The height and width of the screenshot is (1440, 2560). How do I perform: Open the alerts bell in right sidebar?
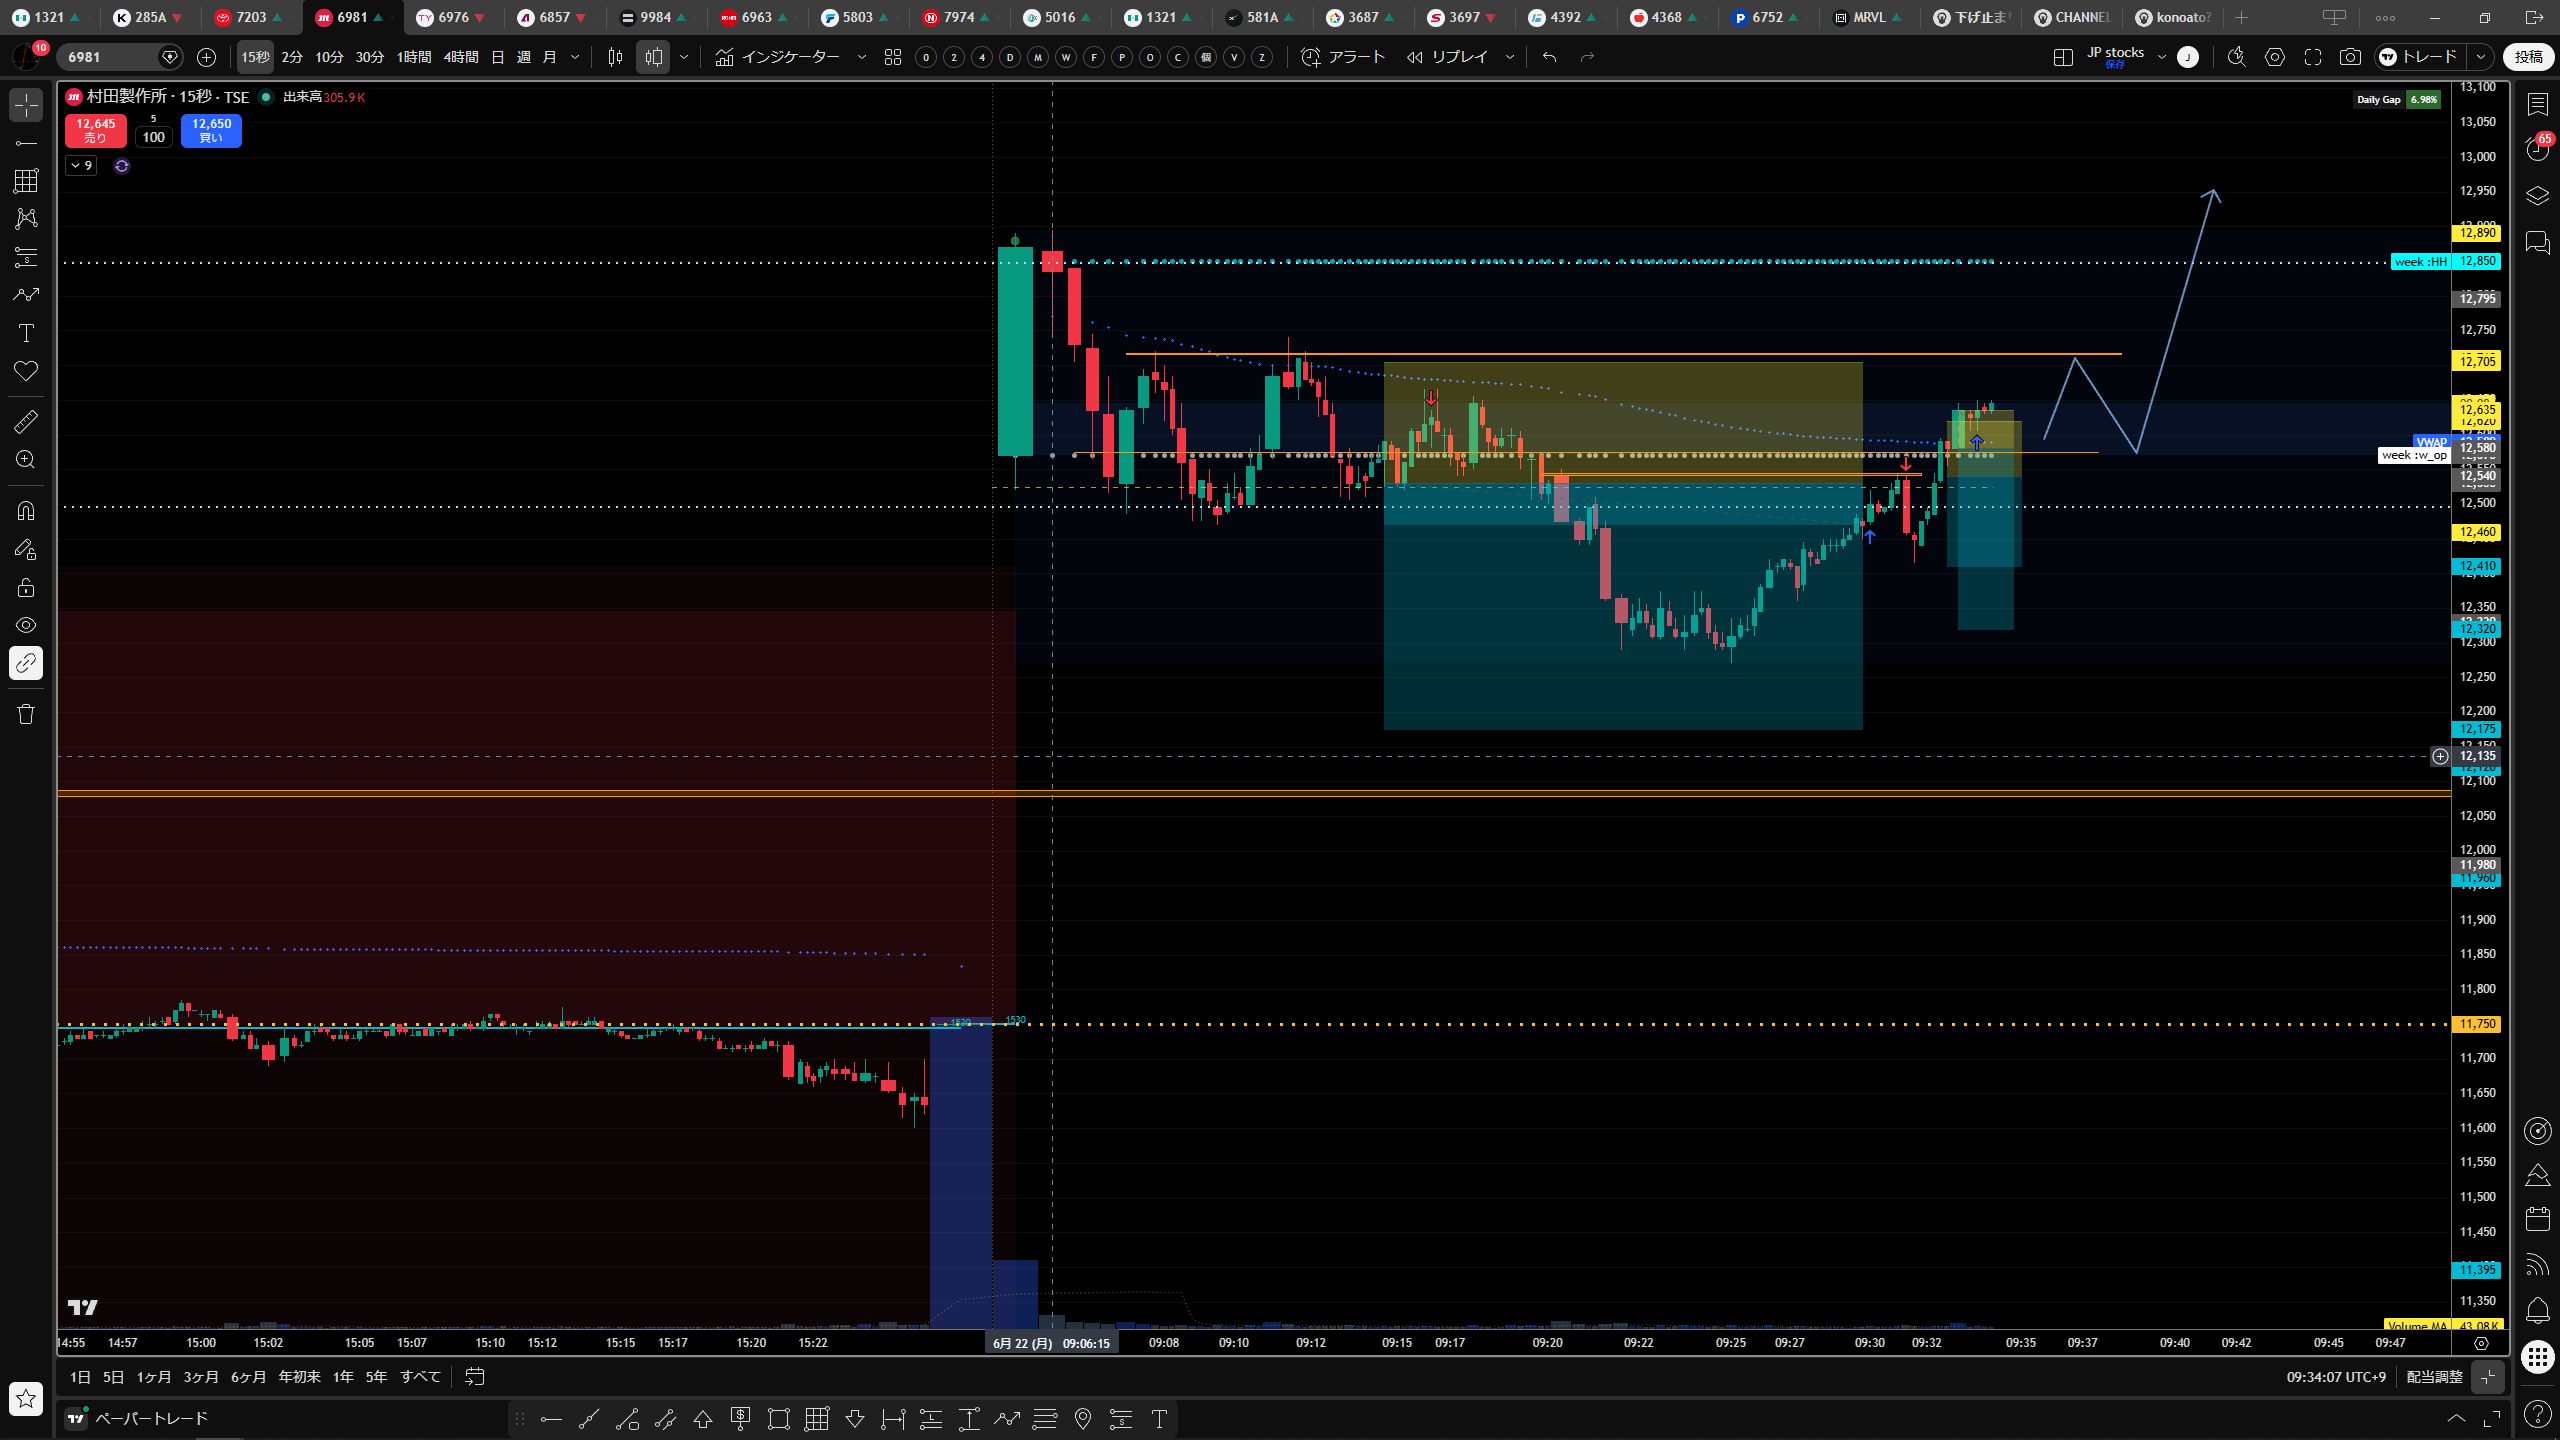2537,1310
